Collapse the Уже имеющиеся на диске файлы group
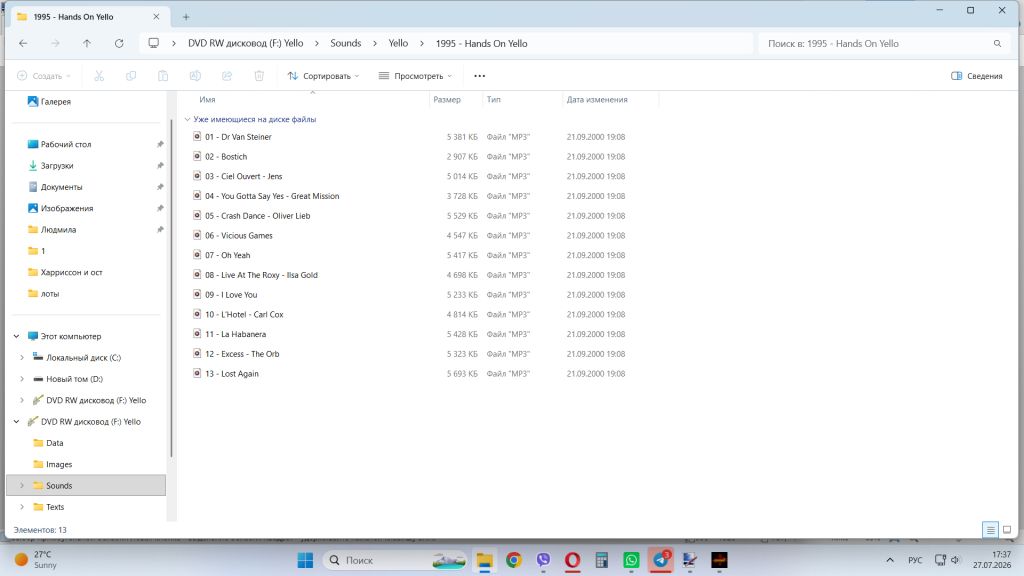 click(187, 120)
